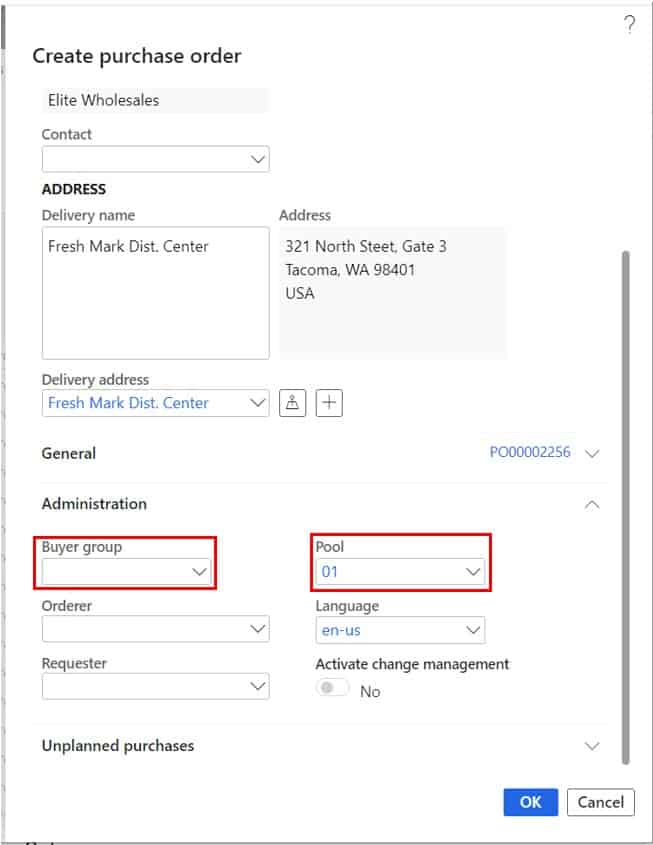Image resolution: width=653 pixels, height=845 pixels.
Task: Select the Elite Wholesales field
Action: tap(155, 100)
